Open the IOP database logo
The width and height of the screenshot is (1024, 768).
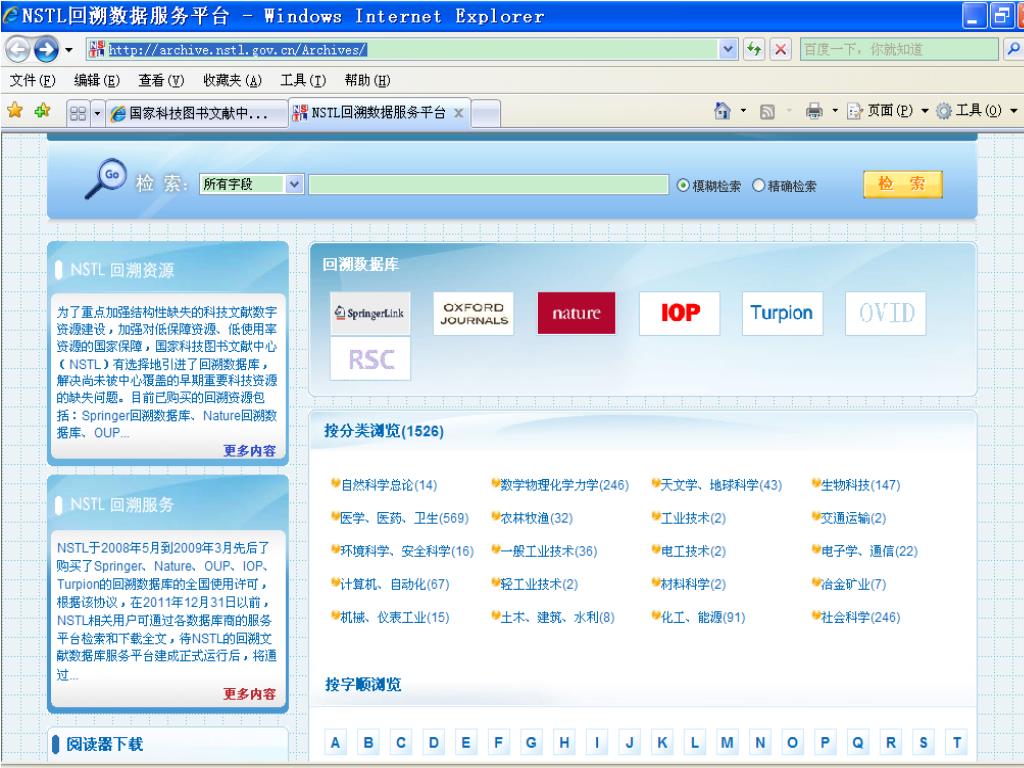[679, 313]
